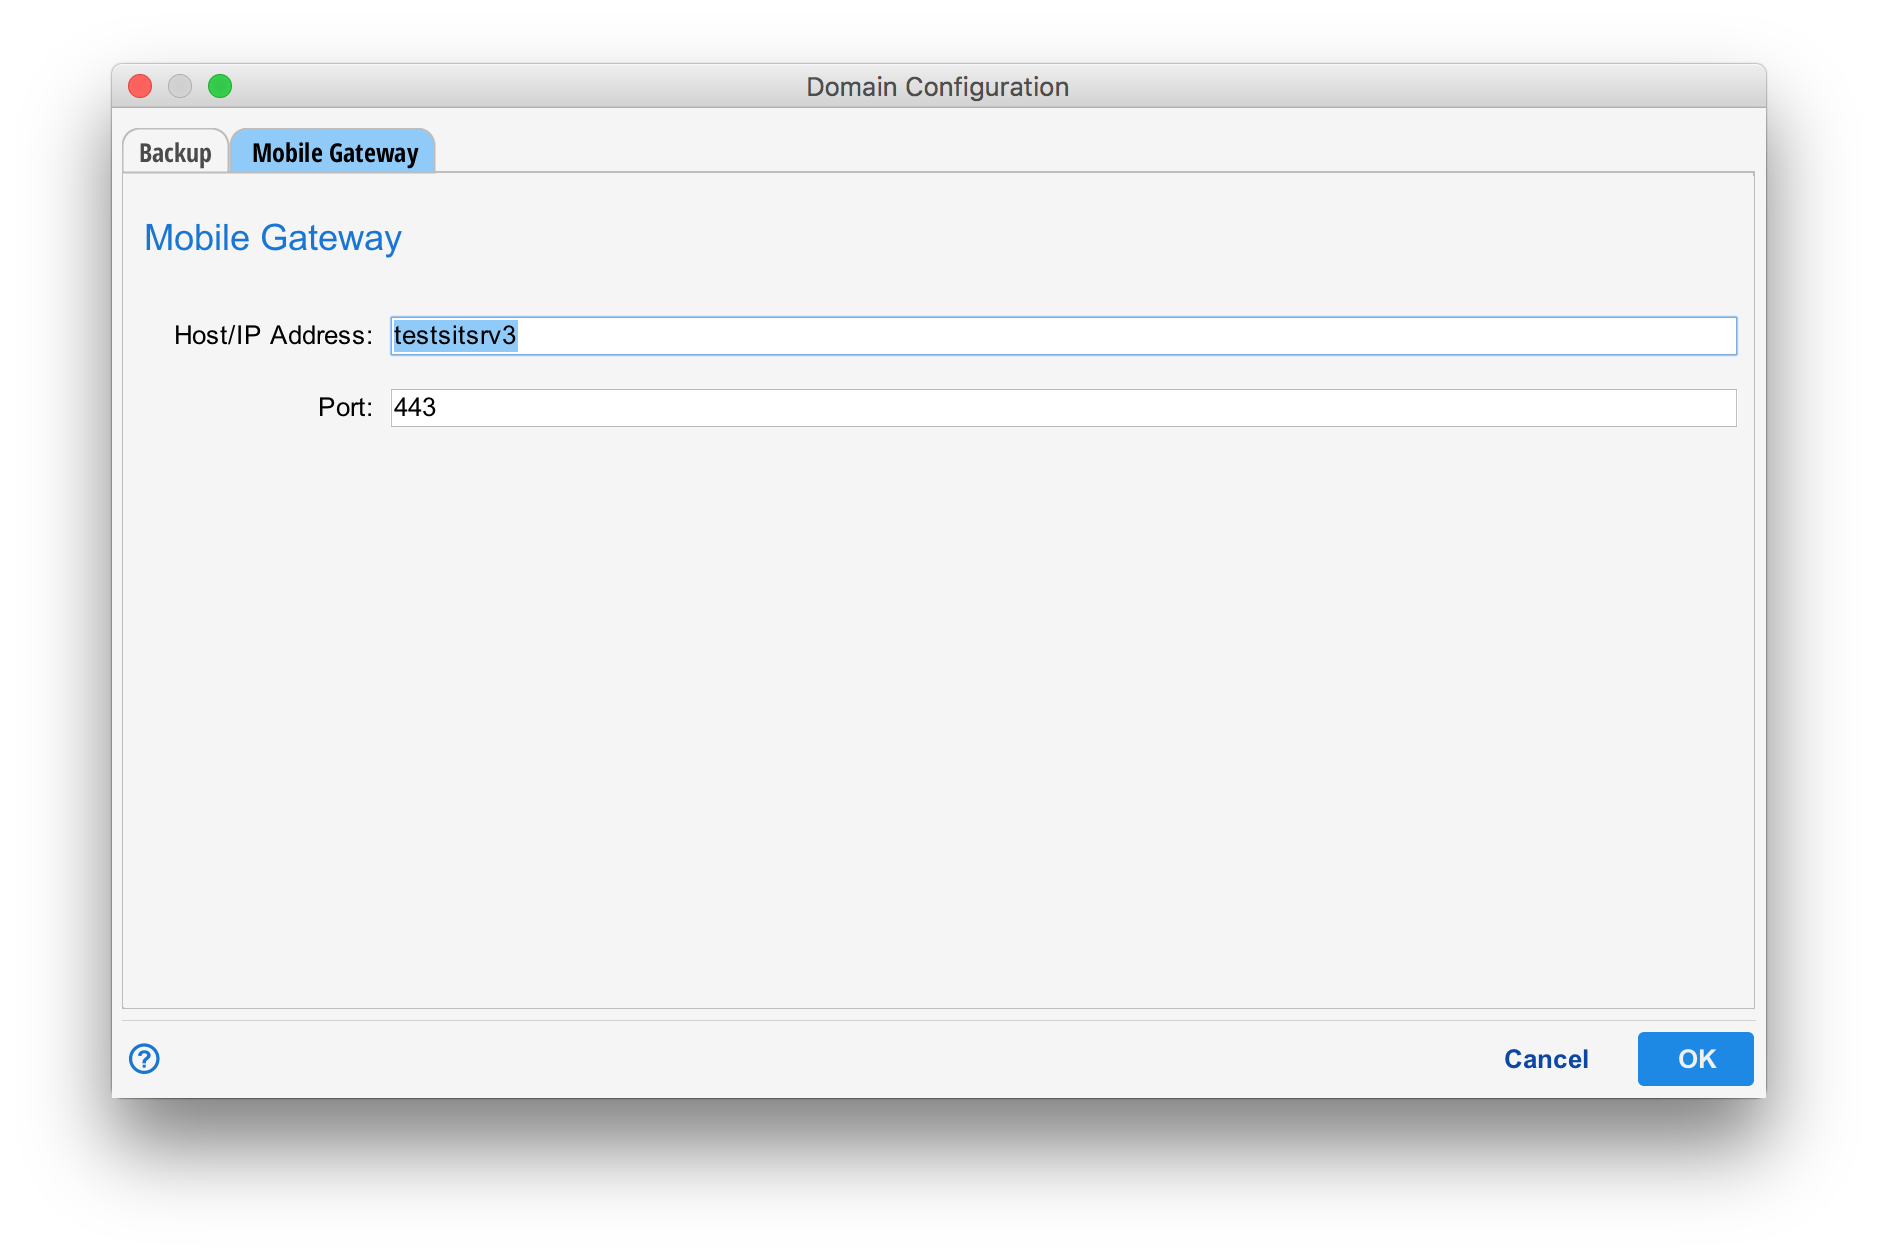Cancel the Domain Configuration dialog
Image resolution: width=1878 pixels, height=1258 pixels.
pos(1546,1058)
